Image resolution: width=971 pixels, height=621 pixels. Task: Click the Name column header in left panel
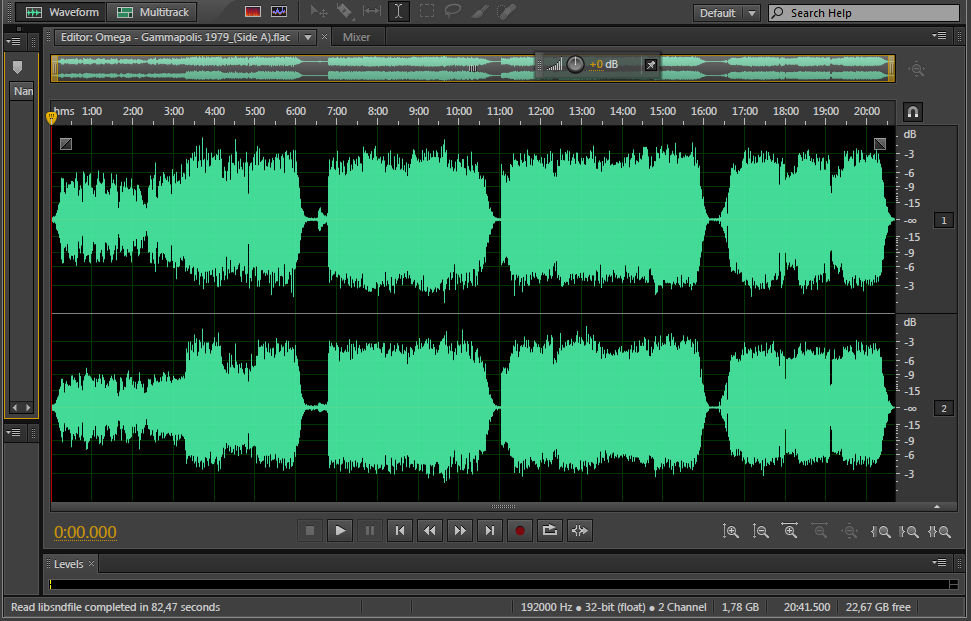pos(23,91)
